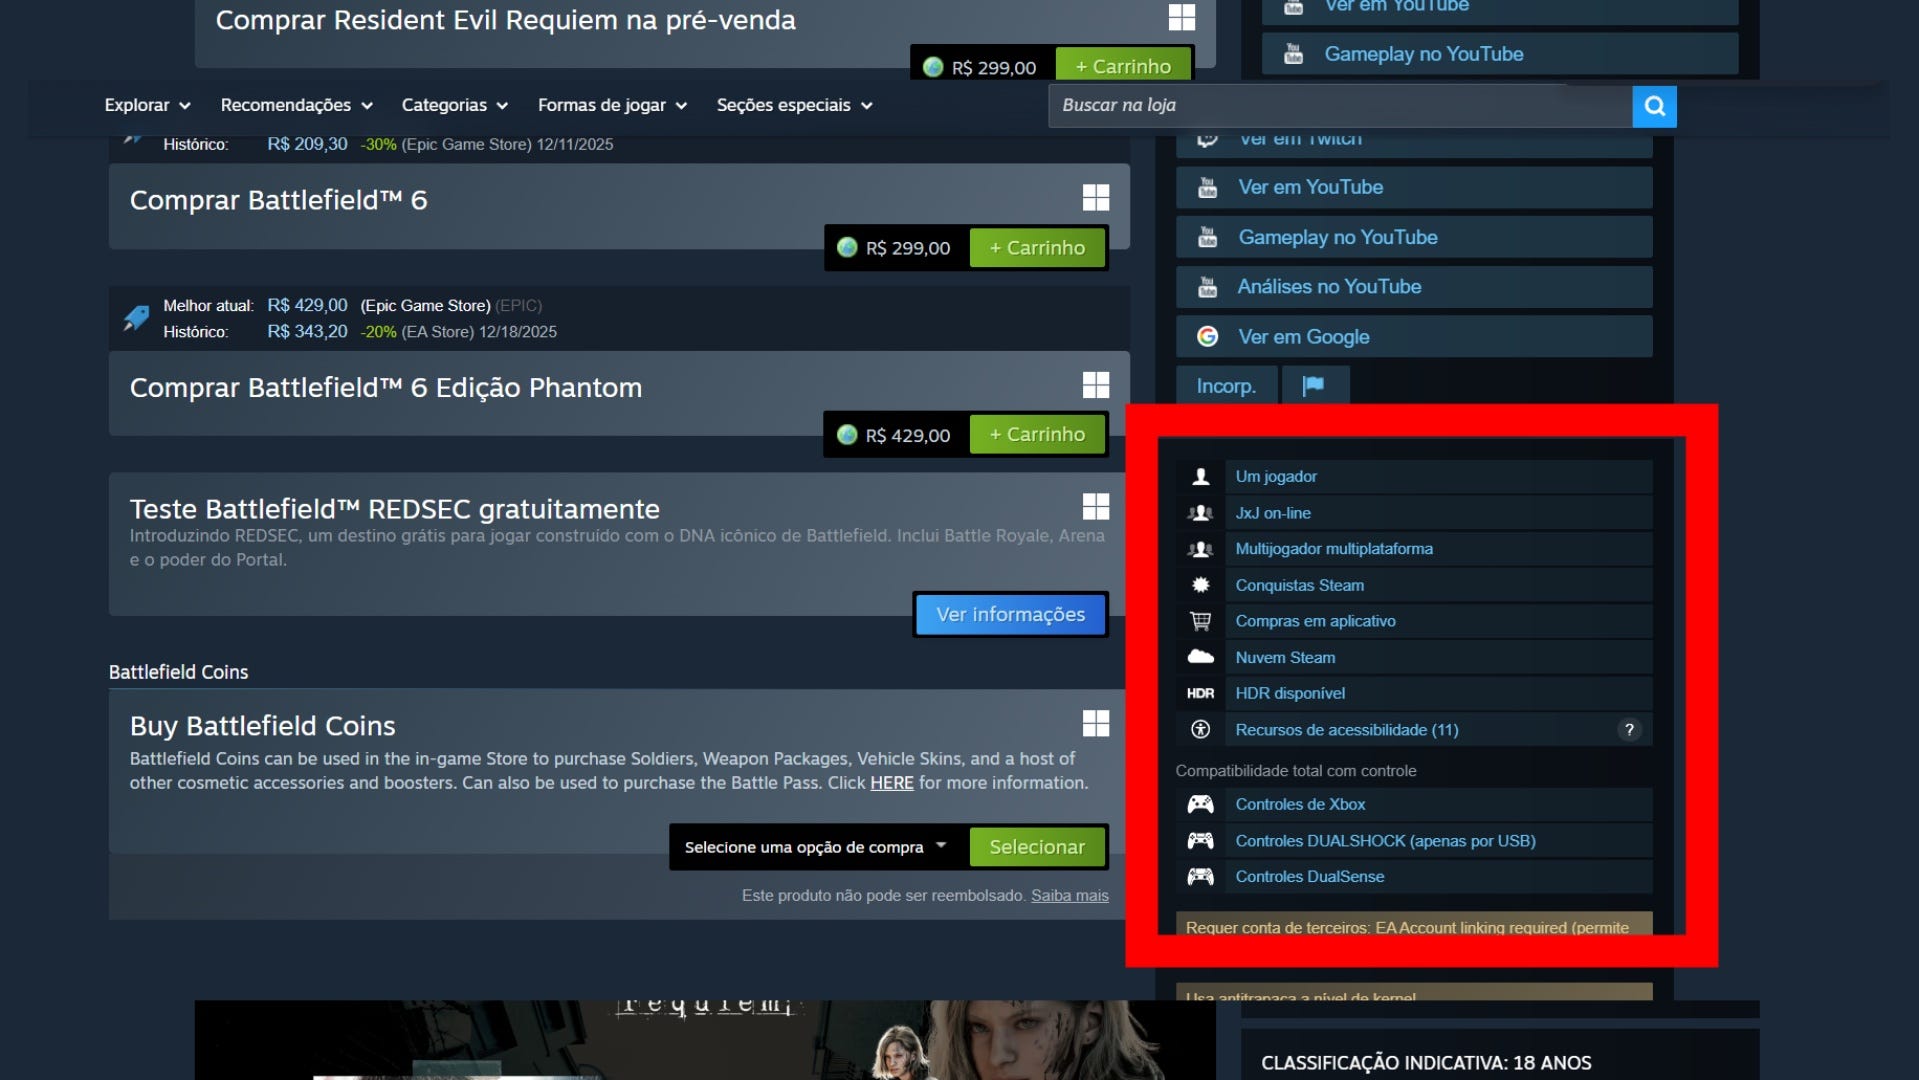Add Resident Evil Requiem pre-order to cart

tap(1123, 66)
